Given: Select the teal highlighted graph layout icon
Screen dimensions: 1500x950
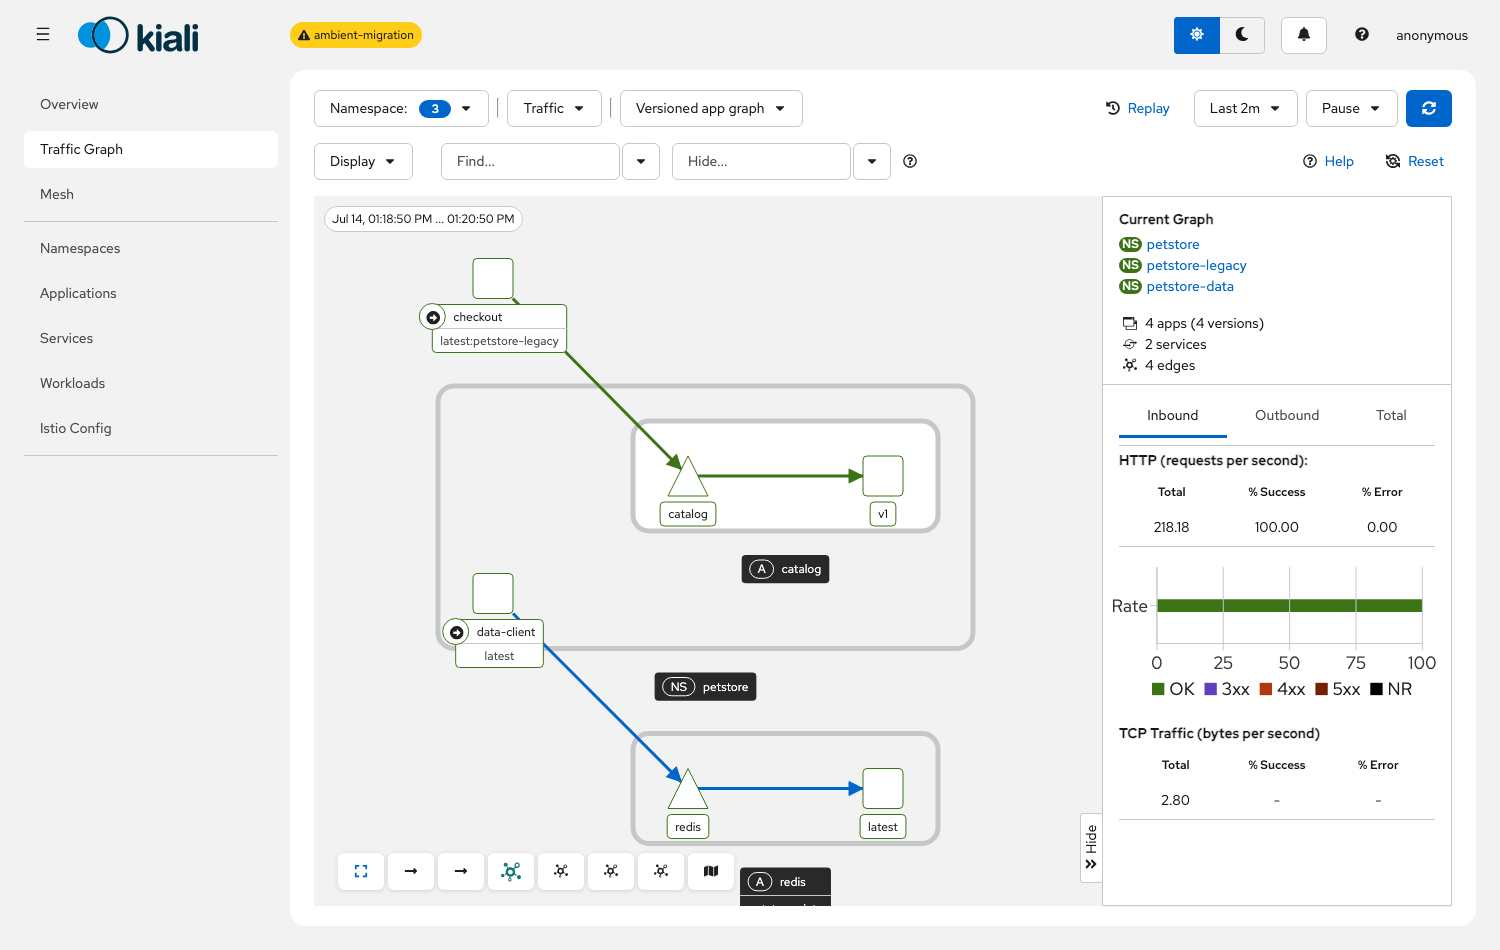Looking at the screenshot, I should click(x=511, y=871).
